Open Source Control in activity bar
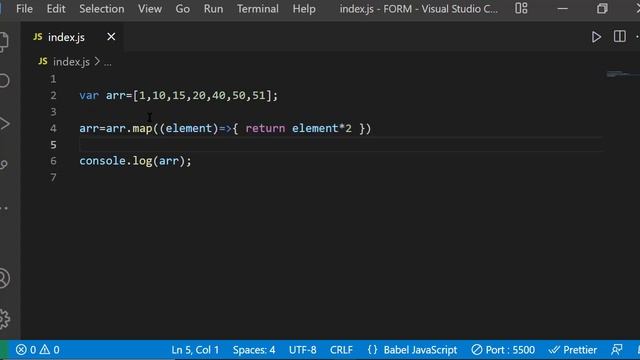 pos(4,165)
